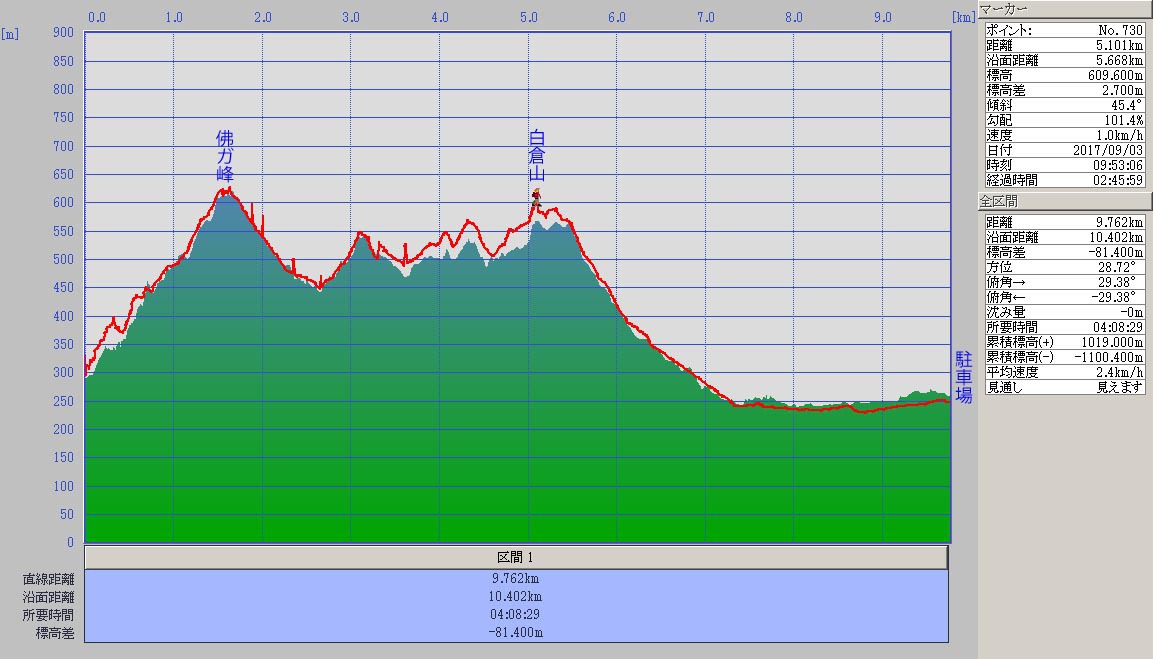
Task: Click the 900 label on elevation axis
Action: click(63, 32)
